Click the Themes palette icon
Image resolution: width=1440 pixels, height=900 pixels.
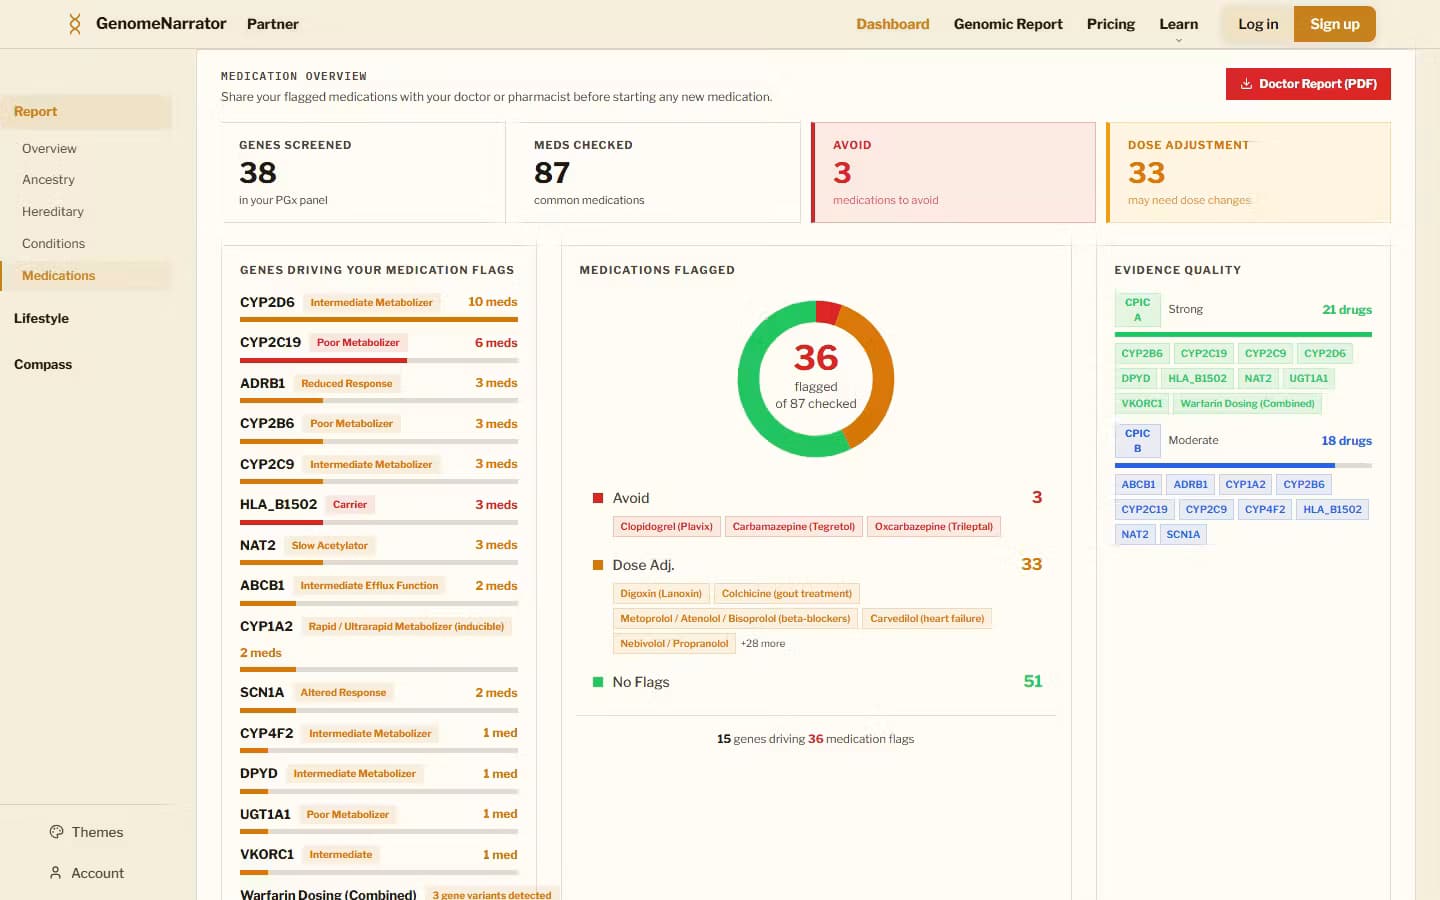pyautogui.click(x=56, y=832)
